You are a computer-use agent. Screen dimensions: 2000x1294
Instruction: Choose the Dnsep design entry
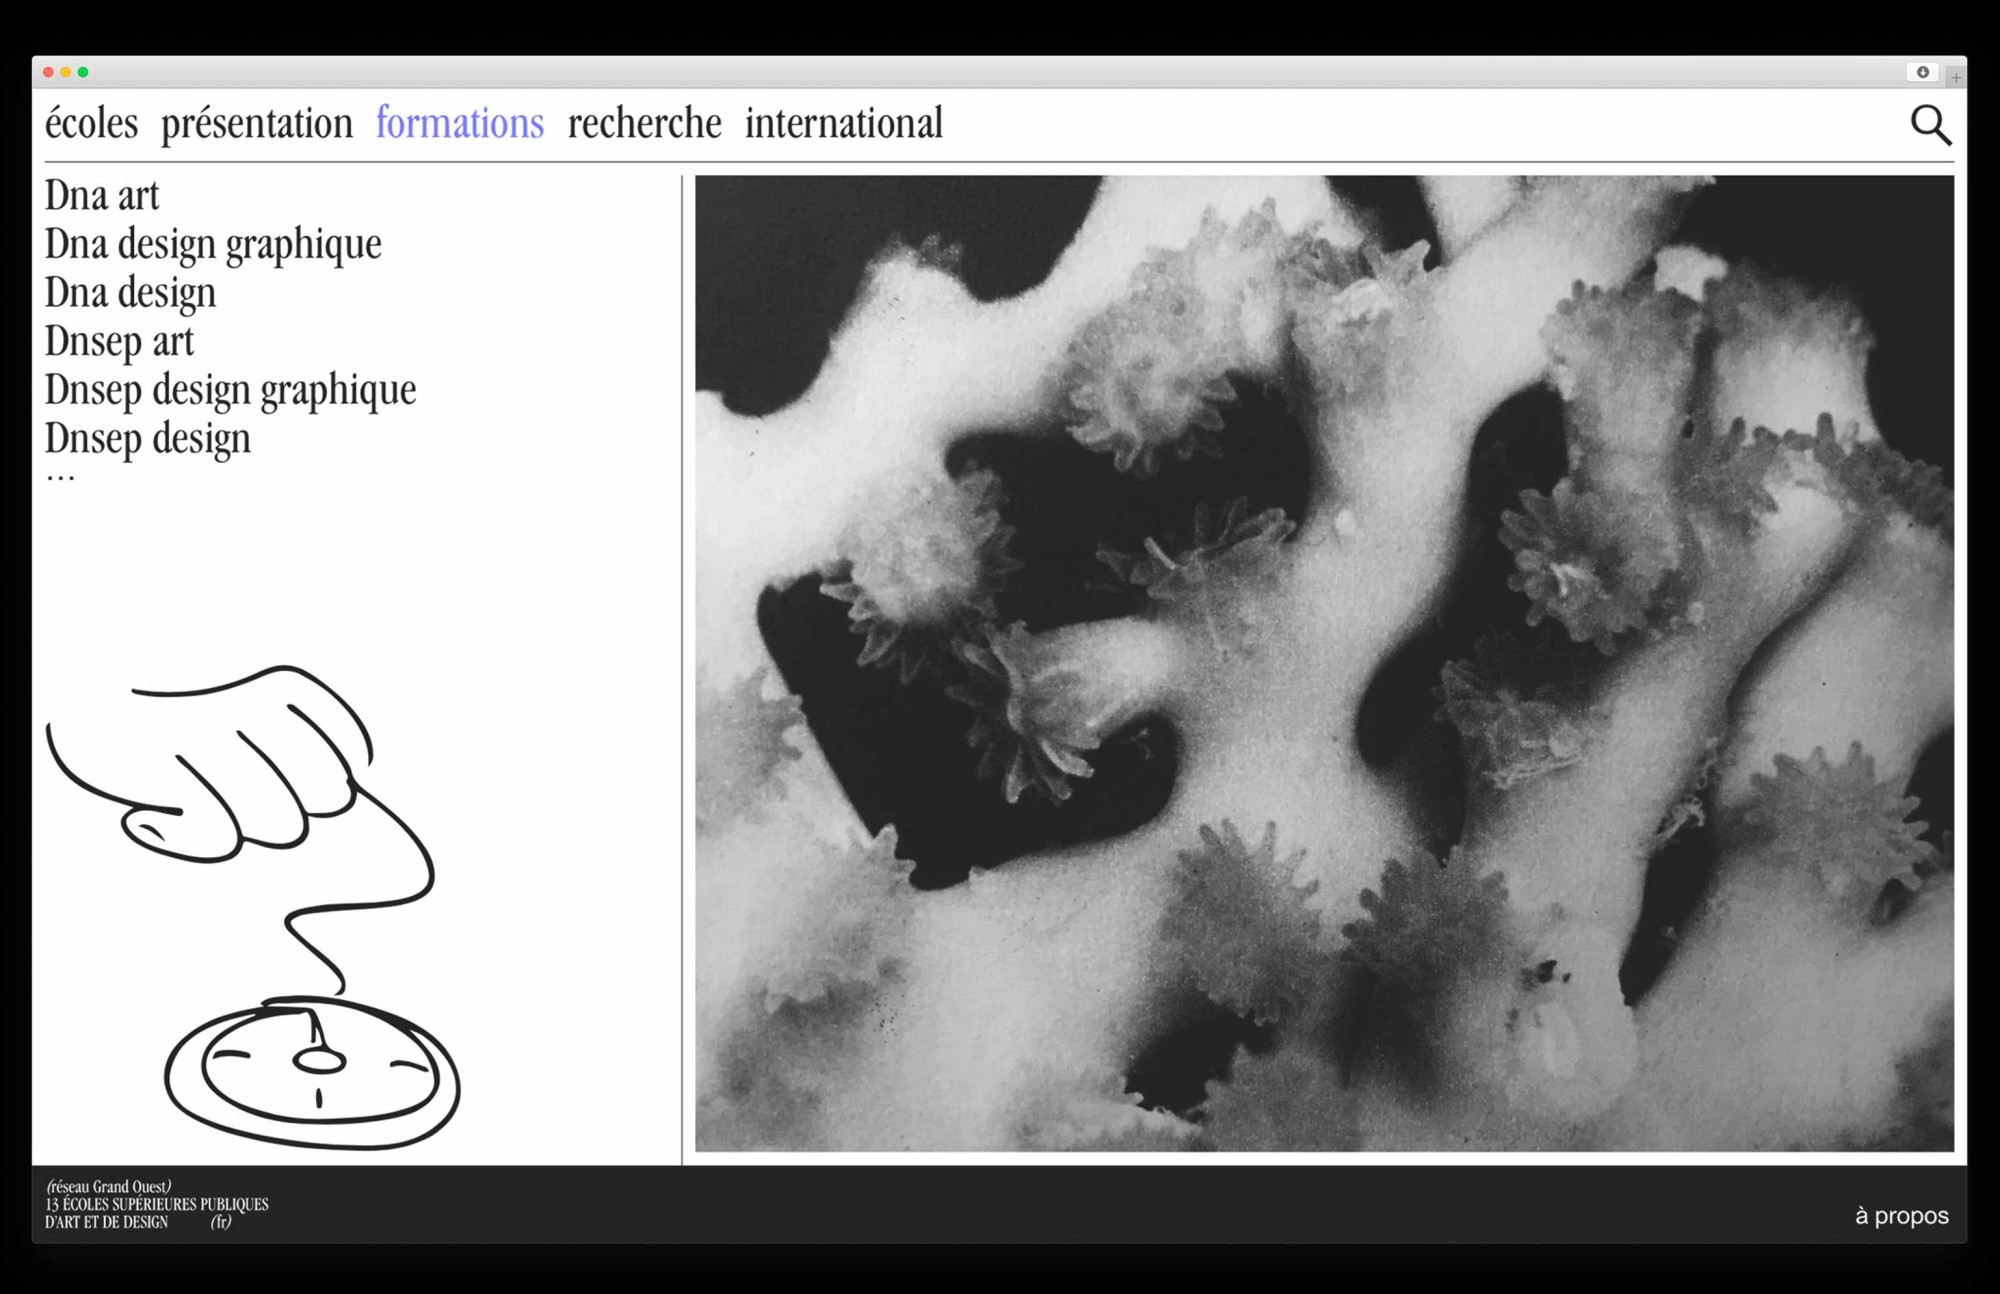[x=147, y=439]
